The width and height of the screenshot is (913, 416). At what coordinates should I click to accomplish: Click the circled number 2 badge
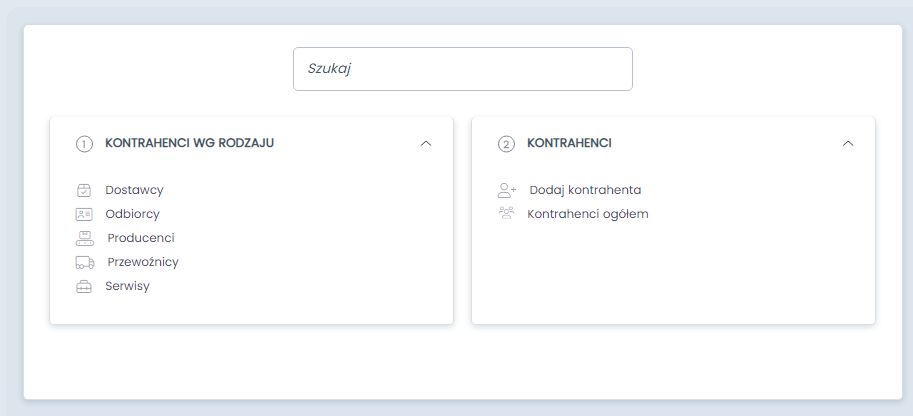click(x=506, y=144)
